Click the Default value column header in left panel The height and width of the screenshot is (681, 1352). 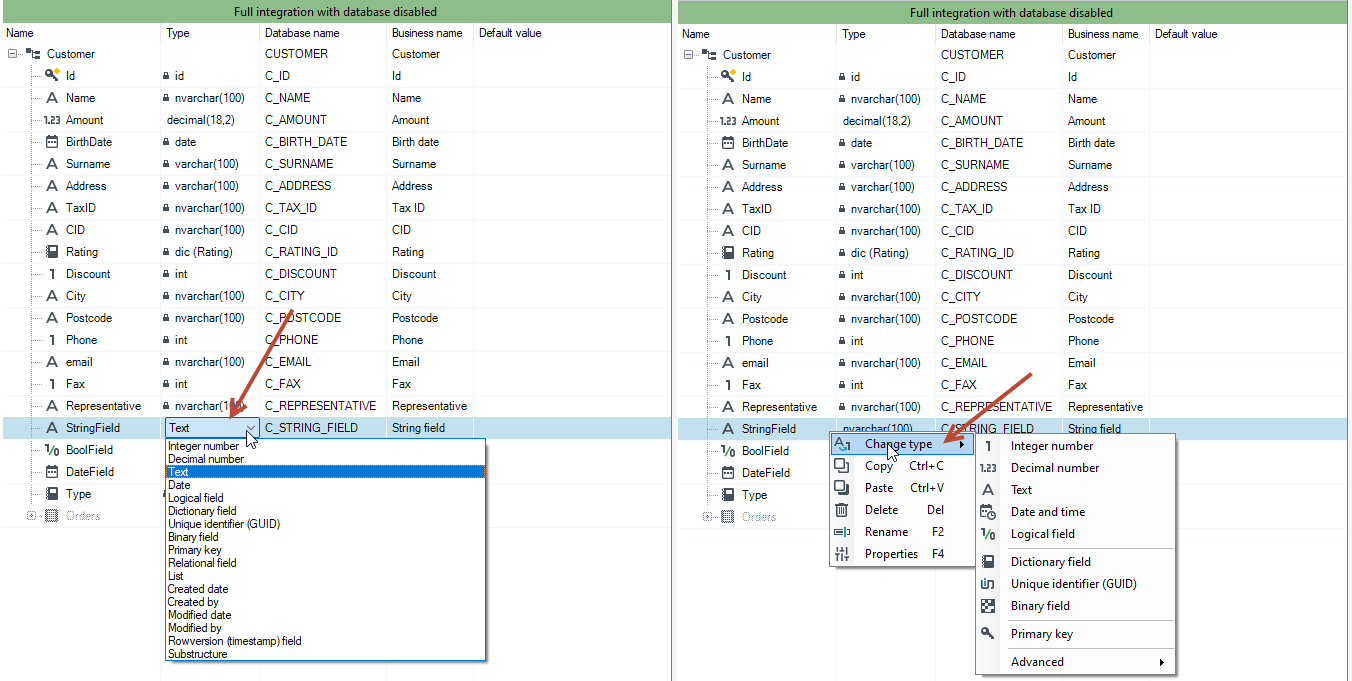pos(572,33)
